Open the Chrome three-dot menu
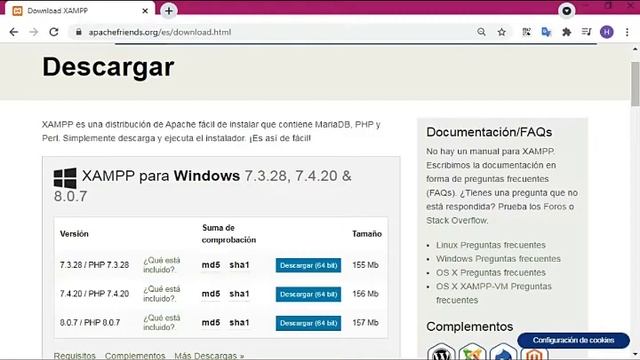Viewport: 640px width, 360px height. 627,32
